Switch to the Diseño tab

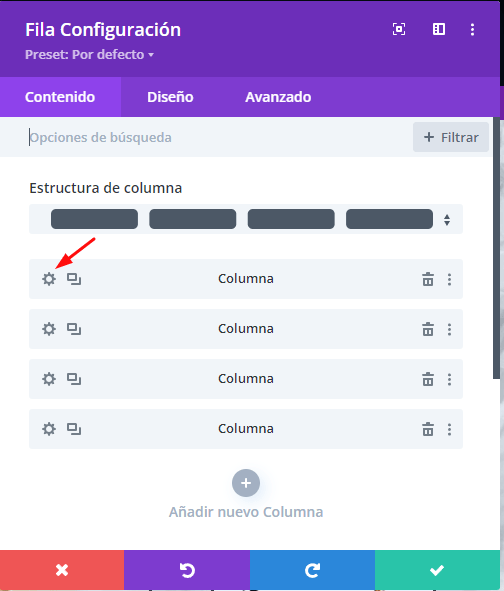(x=170, y=97)
